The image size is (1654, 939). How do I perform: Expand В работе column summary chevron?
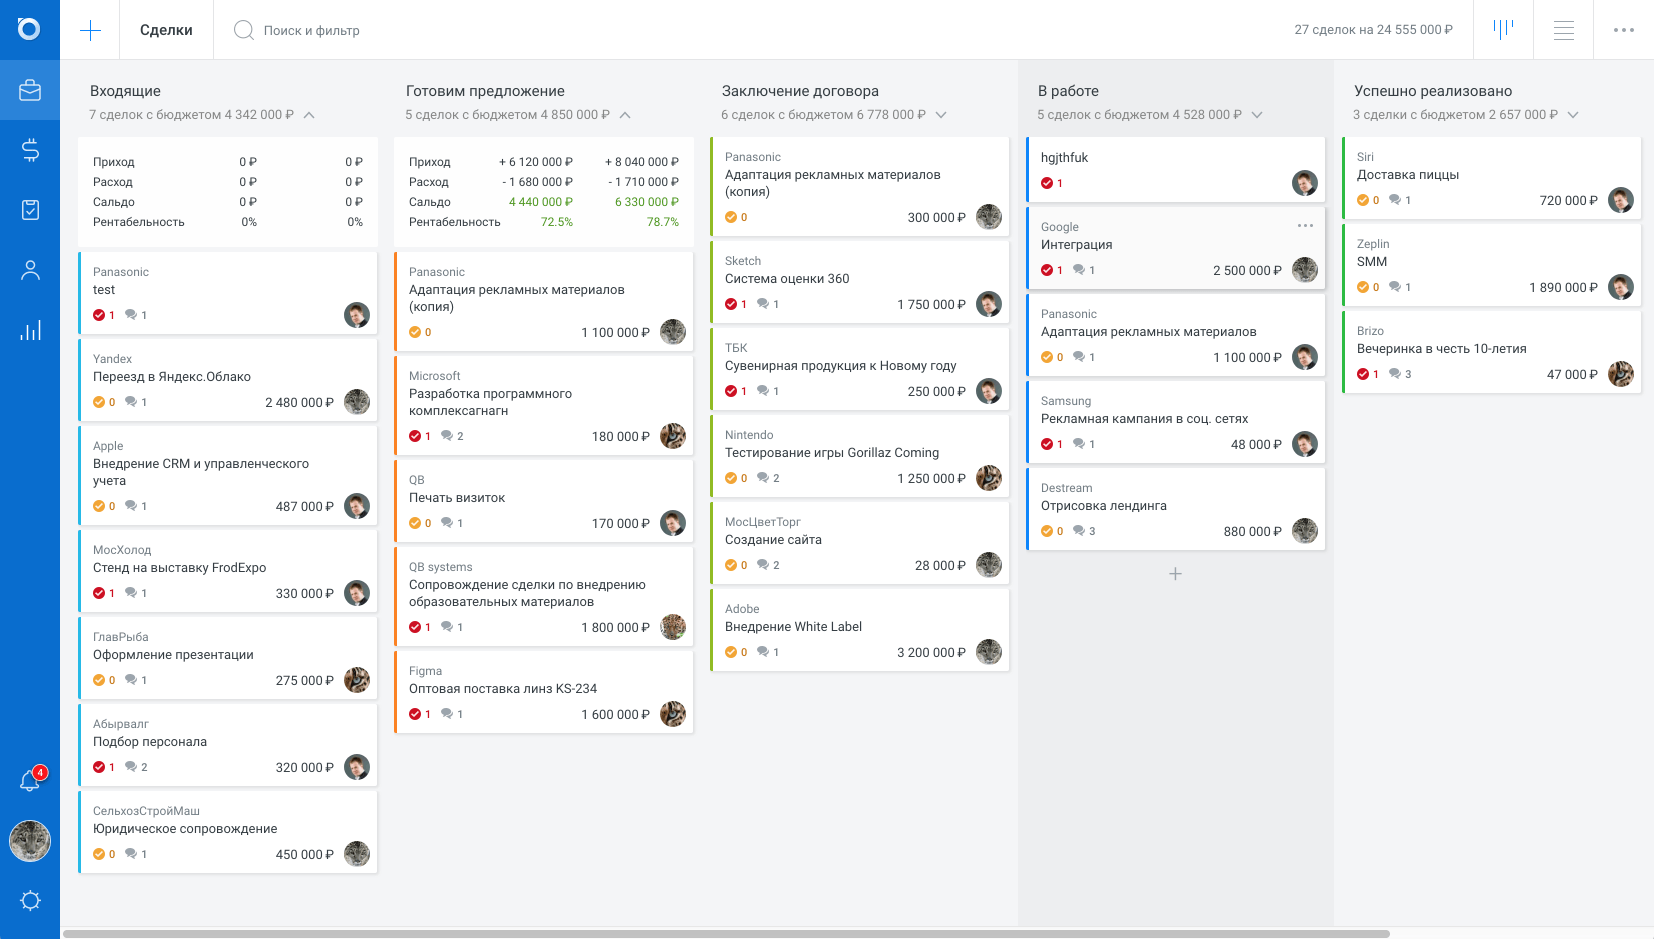pyautogui.click(x=1257, y=115)
